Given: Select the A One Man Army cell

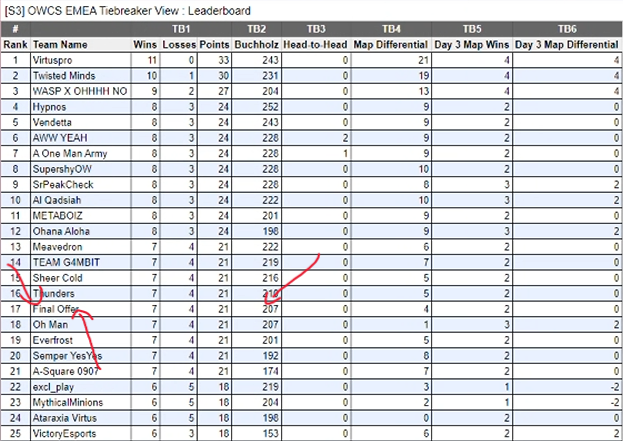Looking at the screenshot, I should 81,153.
